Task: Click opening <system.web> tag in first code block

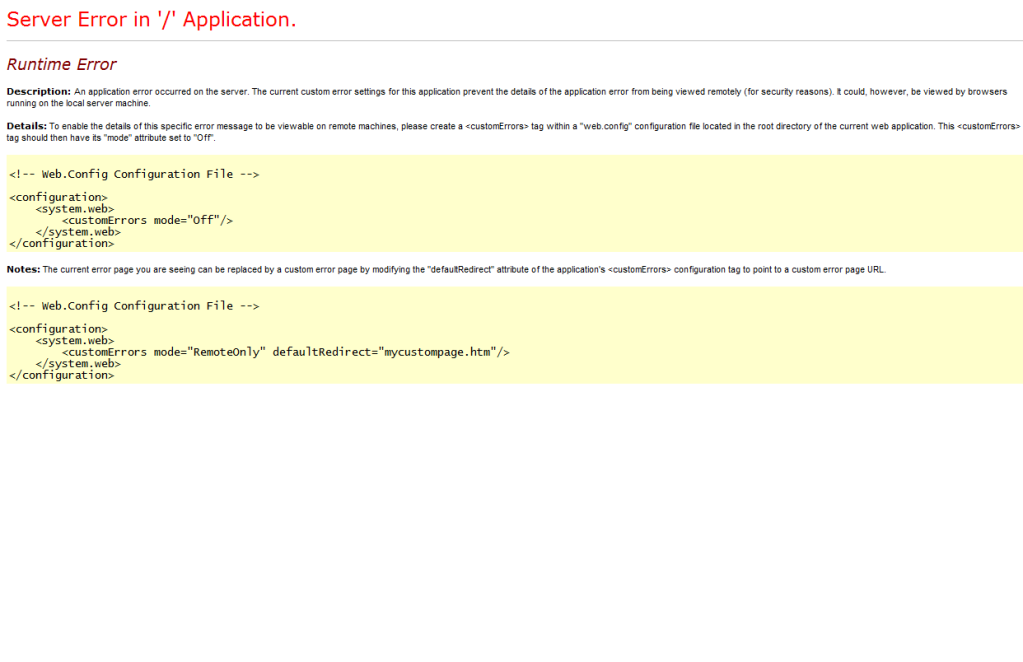Action: (75, 209)
